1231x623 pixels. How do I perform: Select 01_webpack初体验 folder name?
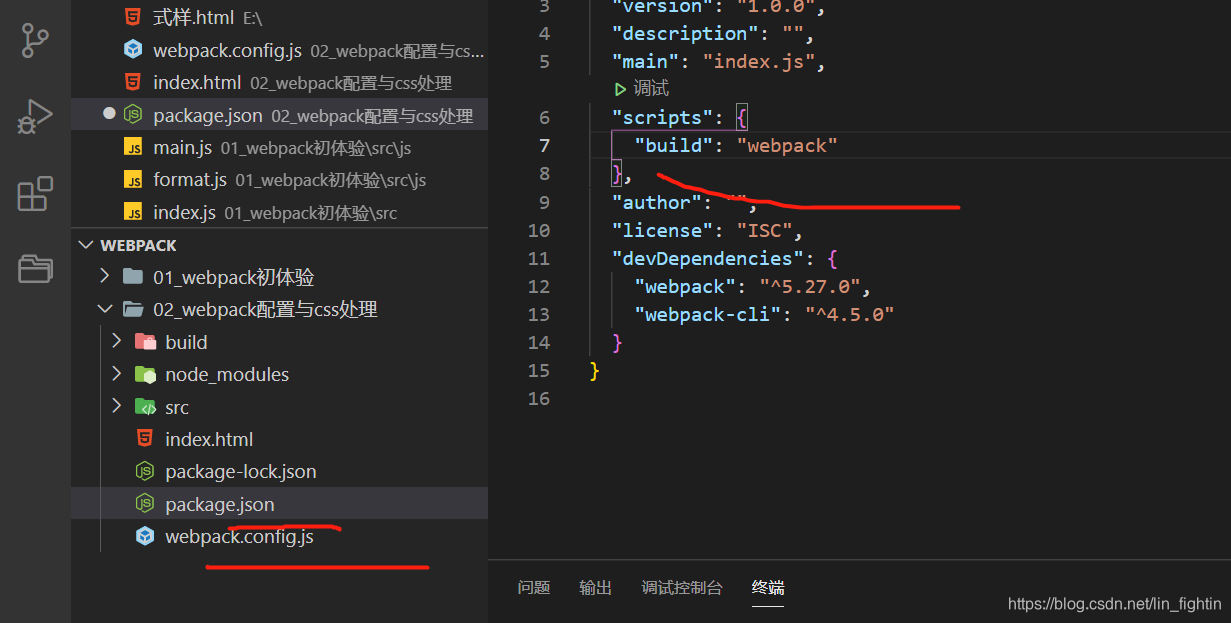234,277
